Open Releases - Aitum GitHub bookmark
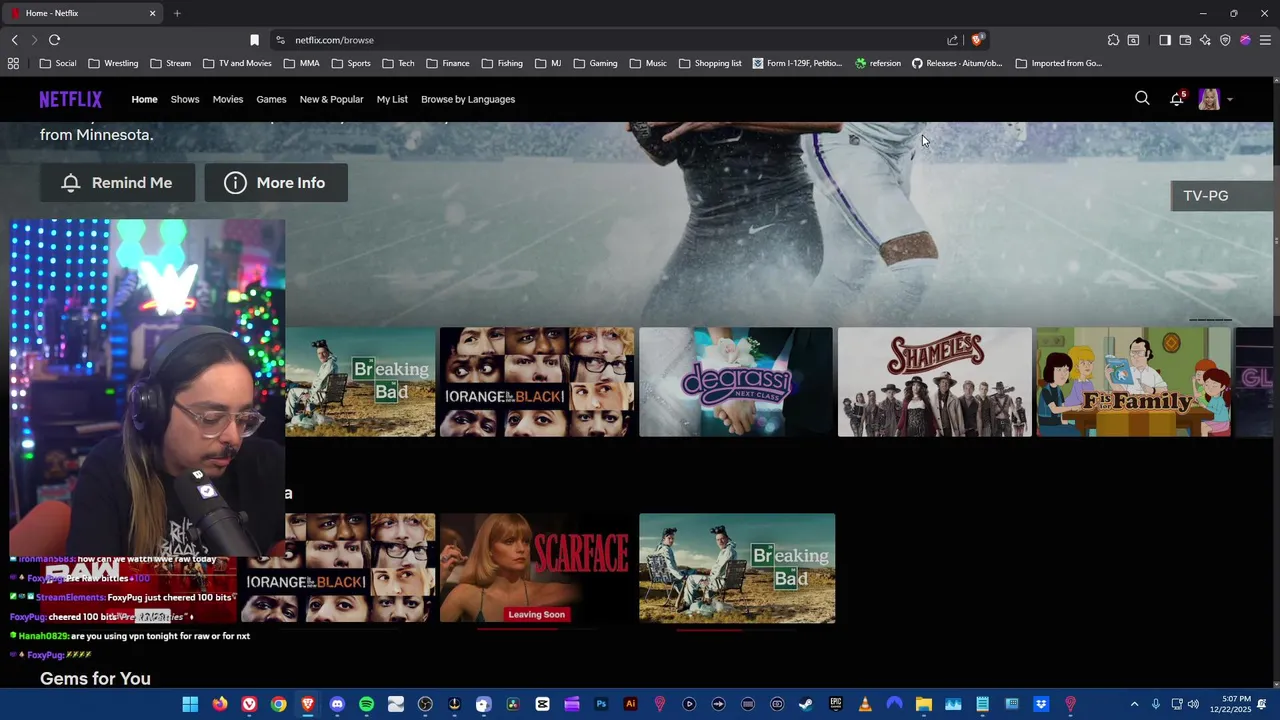The height and width of the screenshot is (720, 1280). (957, 63)
